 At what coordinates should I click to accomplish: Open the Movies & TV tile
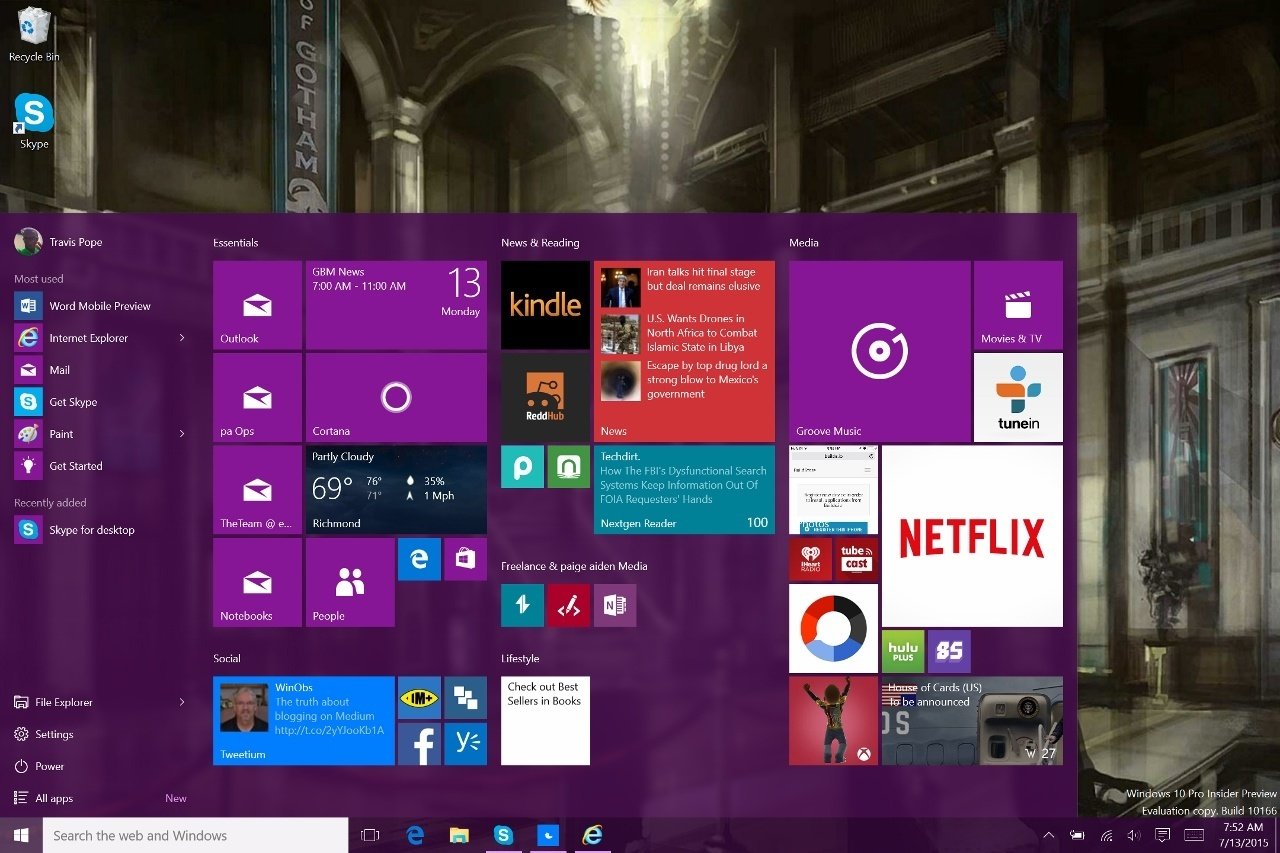[x=1018, y=305]
